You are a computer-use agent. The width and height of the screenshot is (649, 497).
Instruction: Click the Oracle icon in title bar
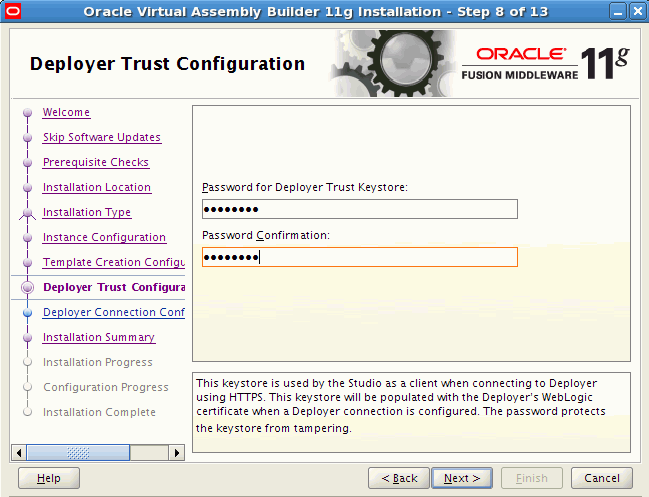[x=12, y=11]
